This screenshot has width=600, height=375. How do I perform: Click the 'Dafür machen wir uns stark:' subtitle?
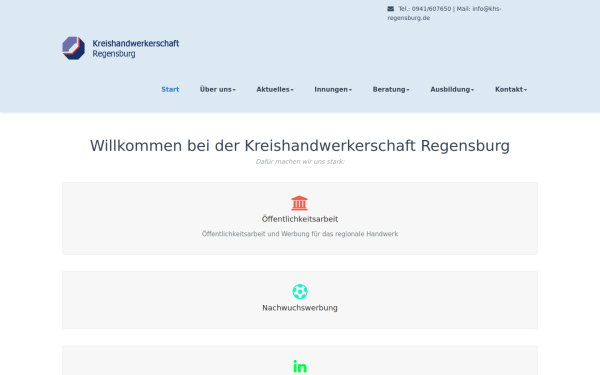(x=300, y=161)
